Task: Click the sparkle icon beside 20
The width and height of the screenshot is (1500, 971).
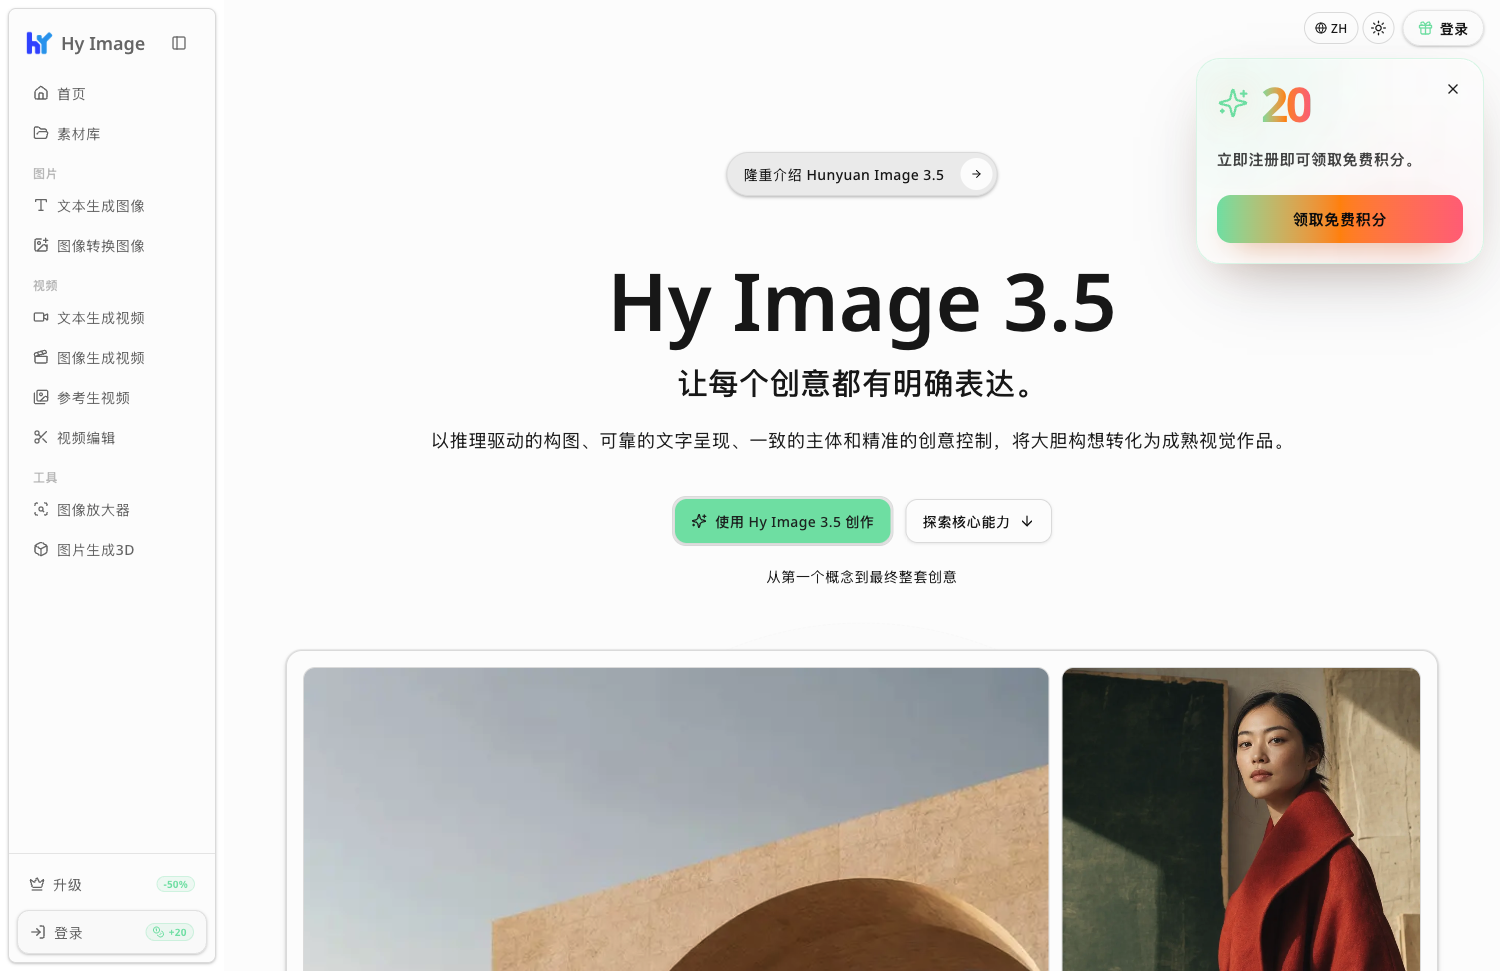Action: [x=1233, y=103]
